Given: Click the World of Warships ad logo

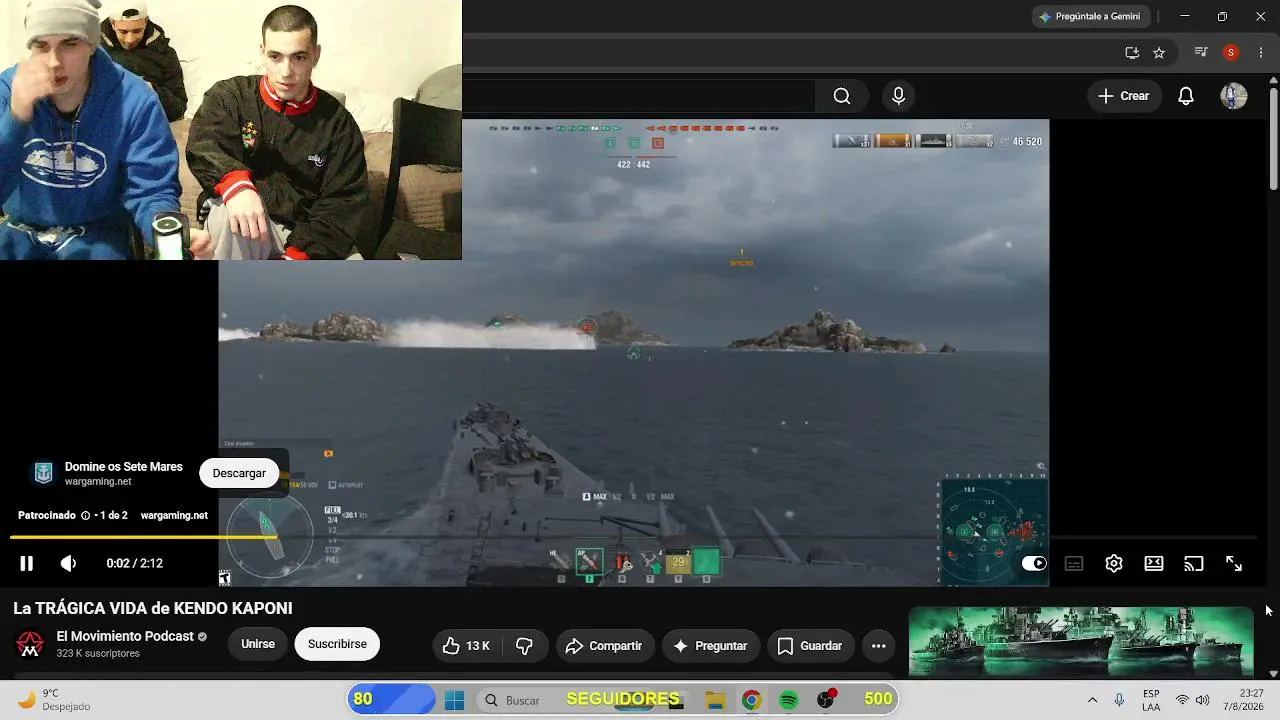Looking at the screenshot, I should coord(43,473).
